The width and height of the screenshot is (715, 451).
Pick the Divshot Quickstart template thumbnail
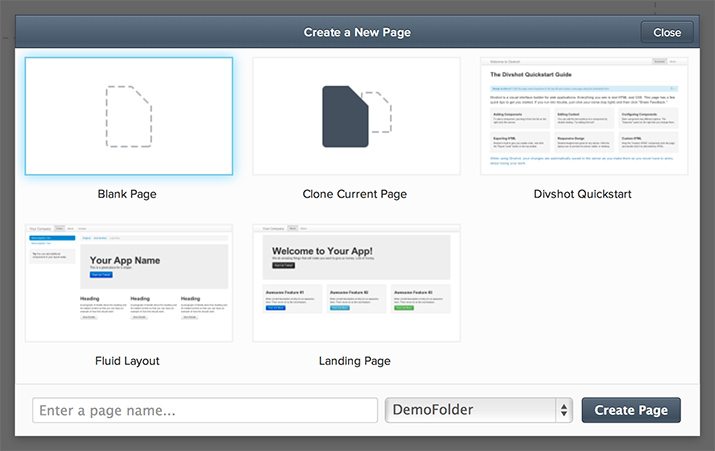[x=584, y=116]
